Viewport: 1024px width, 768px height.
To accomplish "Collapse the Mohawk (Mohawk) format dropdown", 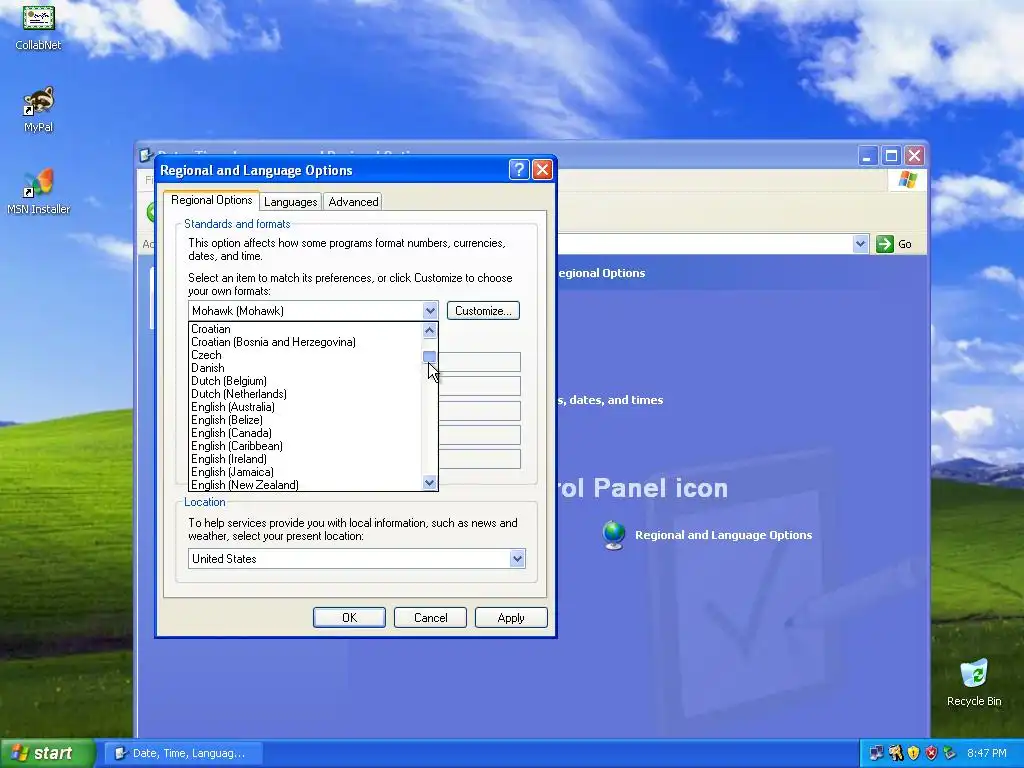I will pos(429,311).
